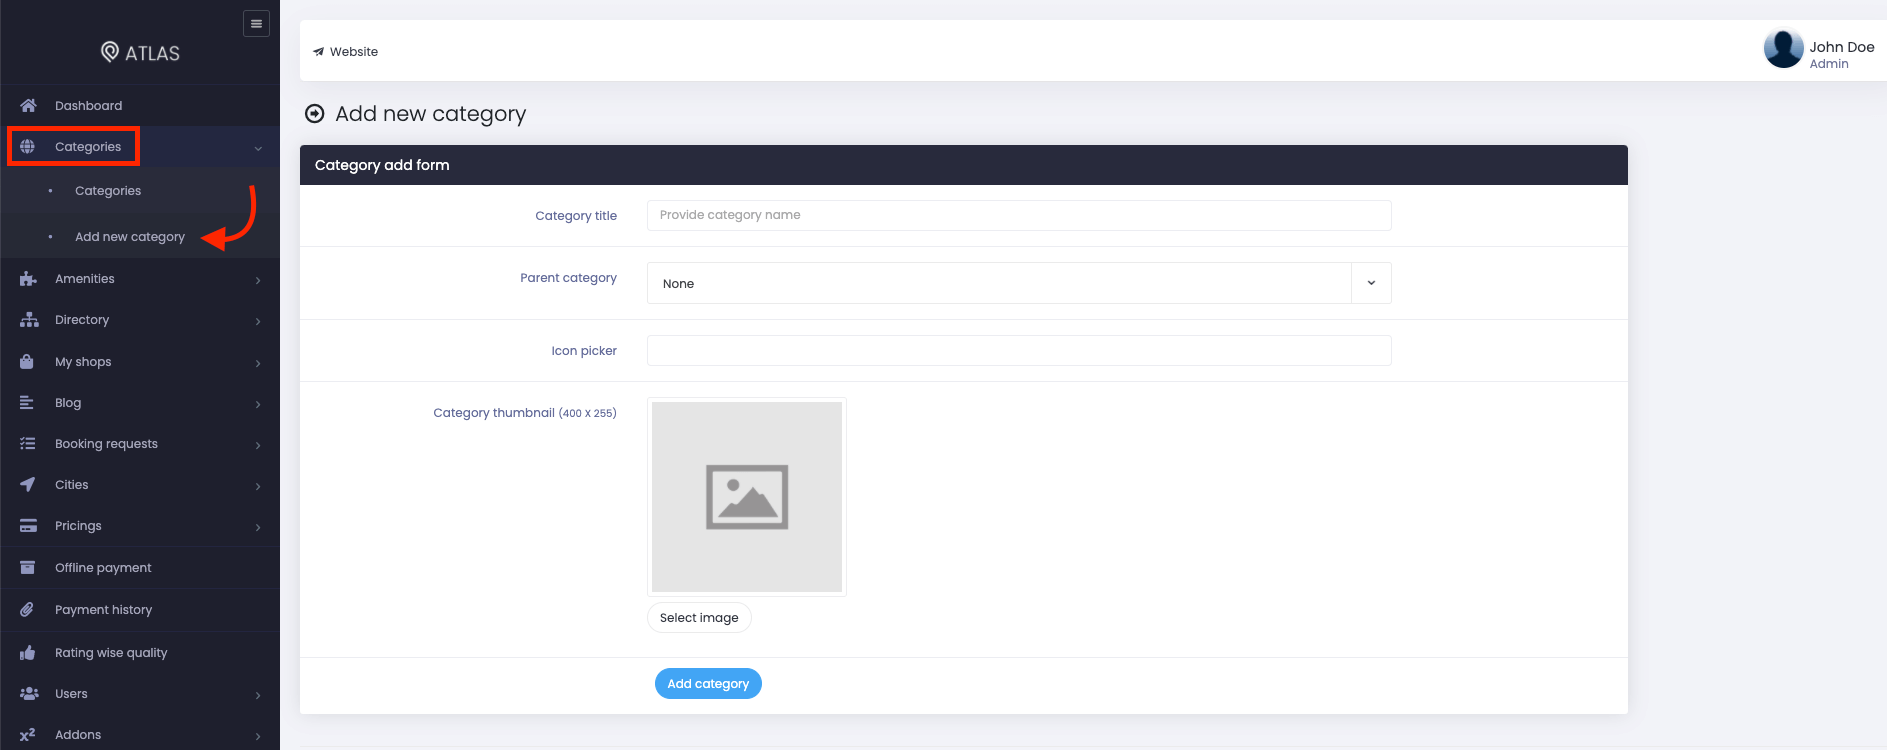Expand the Users submenu arrow

(258, 695)
